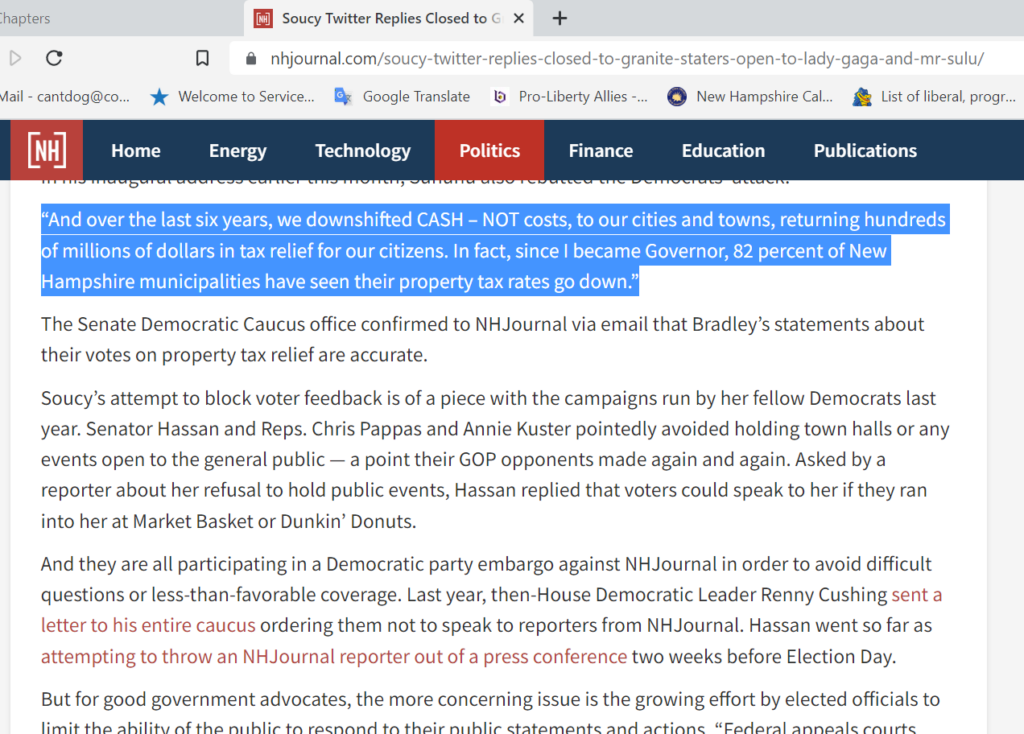
Task: Open the Energy menu item
Action: (237, 151)
